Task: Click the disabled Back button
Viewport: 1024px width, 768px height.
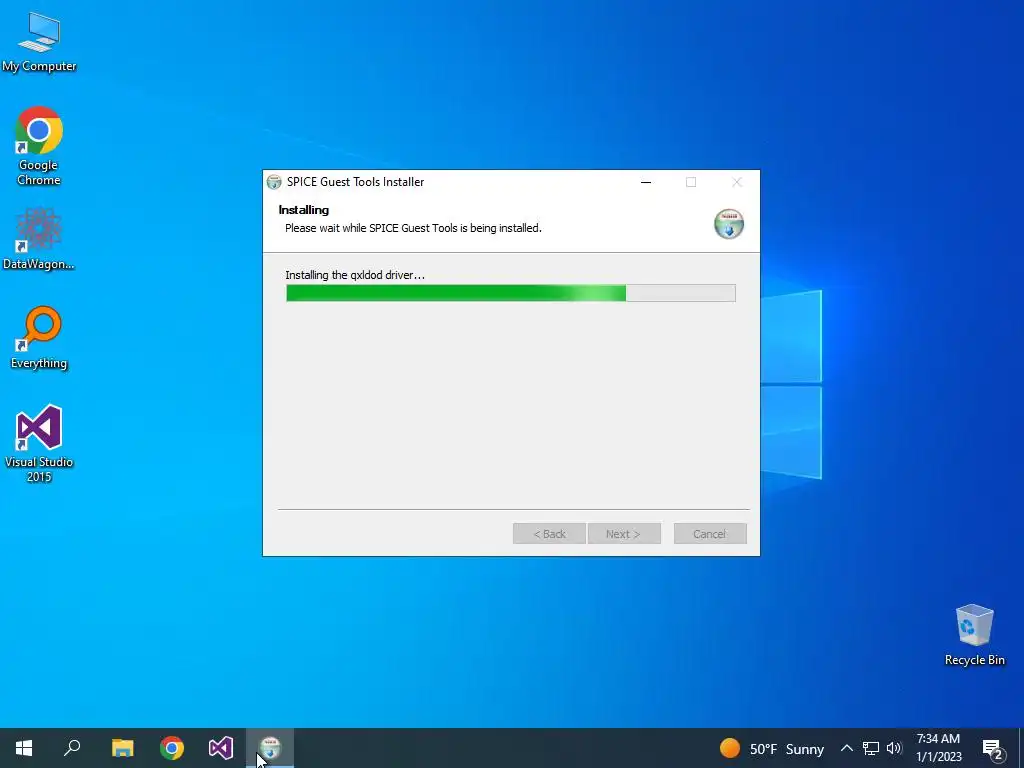Action: 549,534
